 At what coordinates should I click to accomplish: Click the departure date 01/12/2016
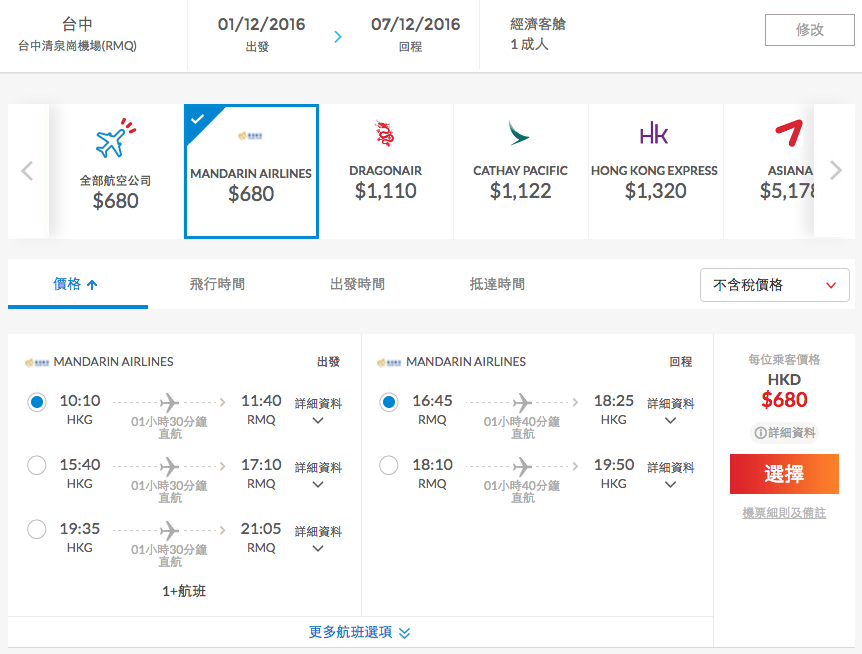point(261,24)
